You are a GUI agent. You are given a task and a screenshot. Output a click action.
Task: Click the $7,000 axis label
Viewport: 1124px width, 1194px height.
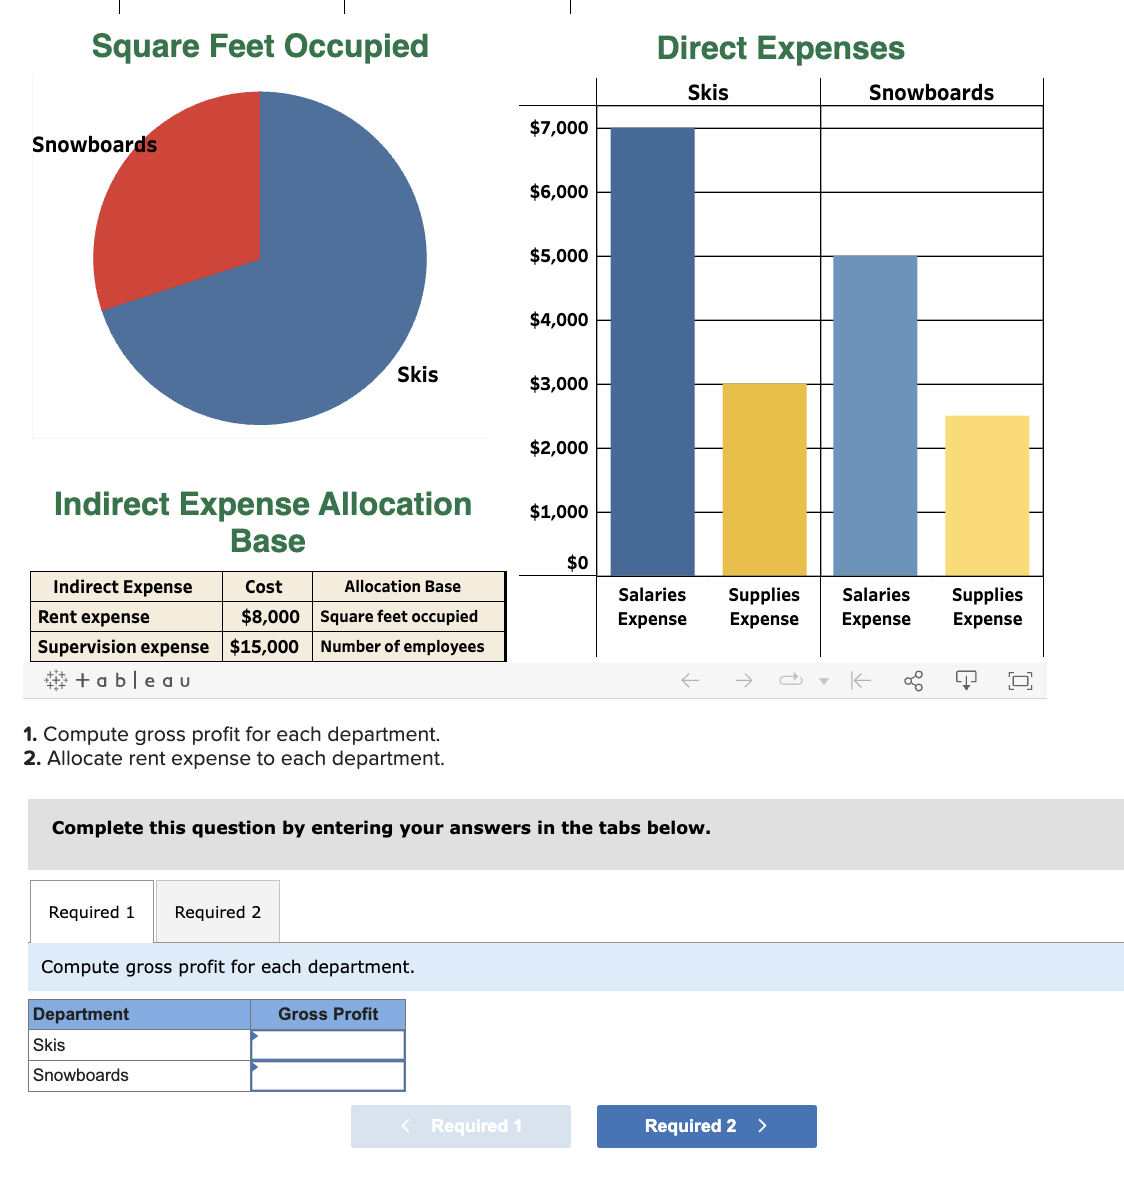click(559, 127)
